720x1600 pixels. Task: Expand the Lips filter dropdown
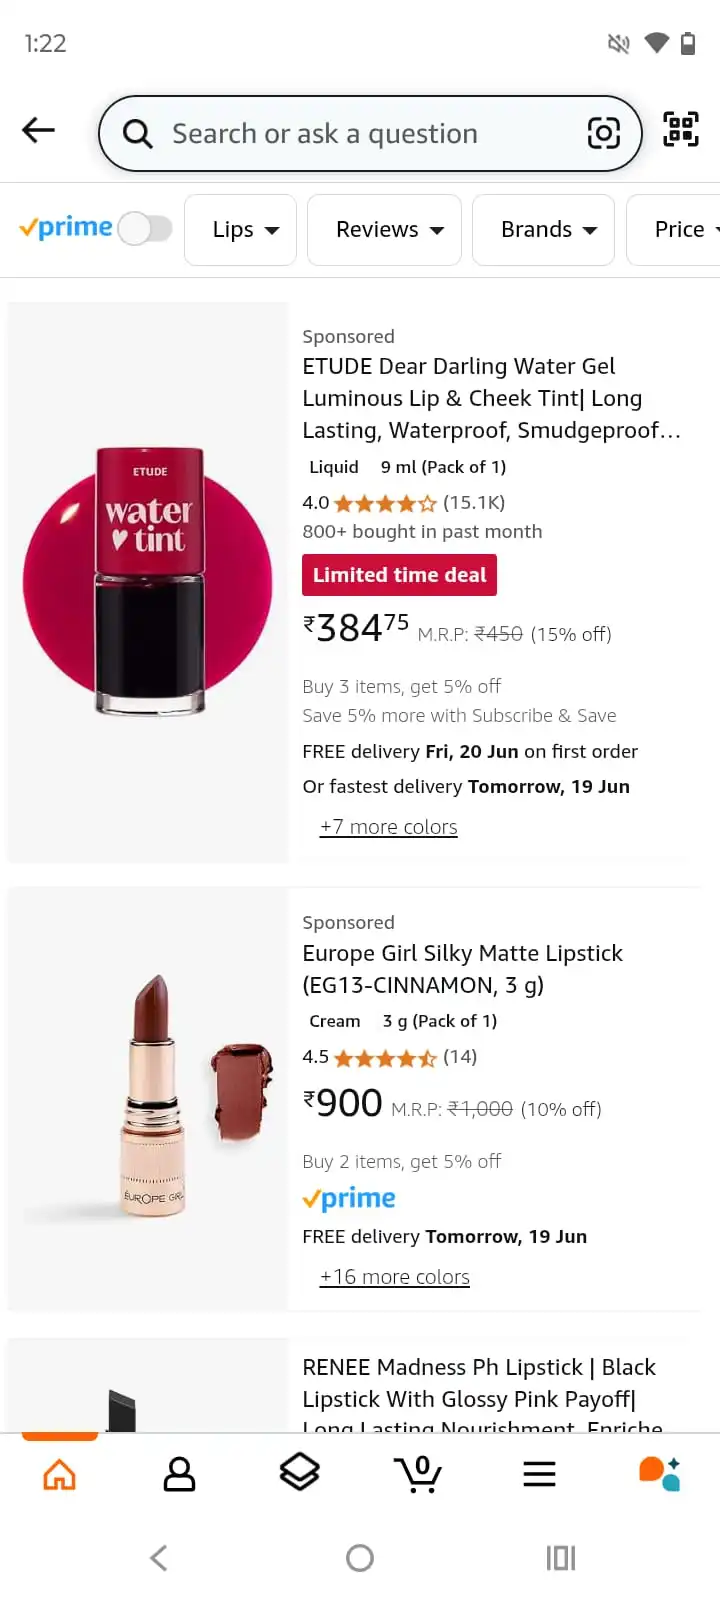coord(240,229)
